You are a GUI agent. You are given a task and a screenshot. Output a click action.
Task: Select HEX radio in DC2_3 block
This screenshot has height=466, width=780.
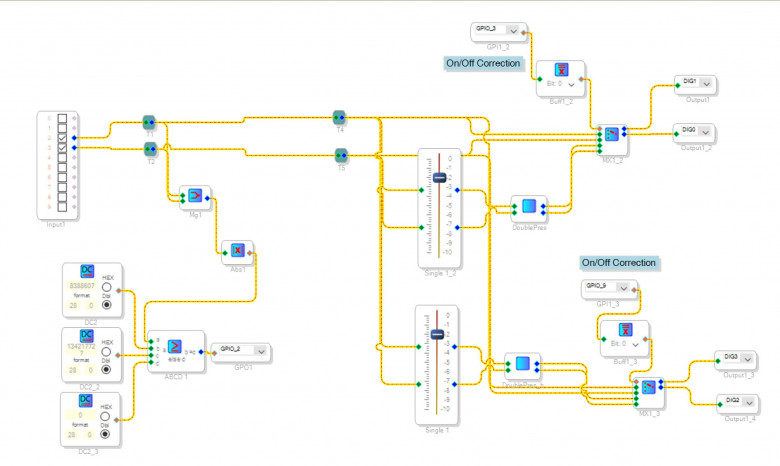click(x=105, y=416)
